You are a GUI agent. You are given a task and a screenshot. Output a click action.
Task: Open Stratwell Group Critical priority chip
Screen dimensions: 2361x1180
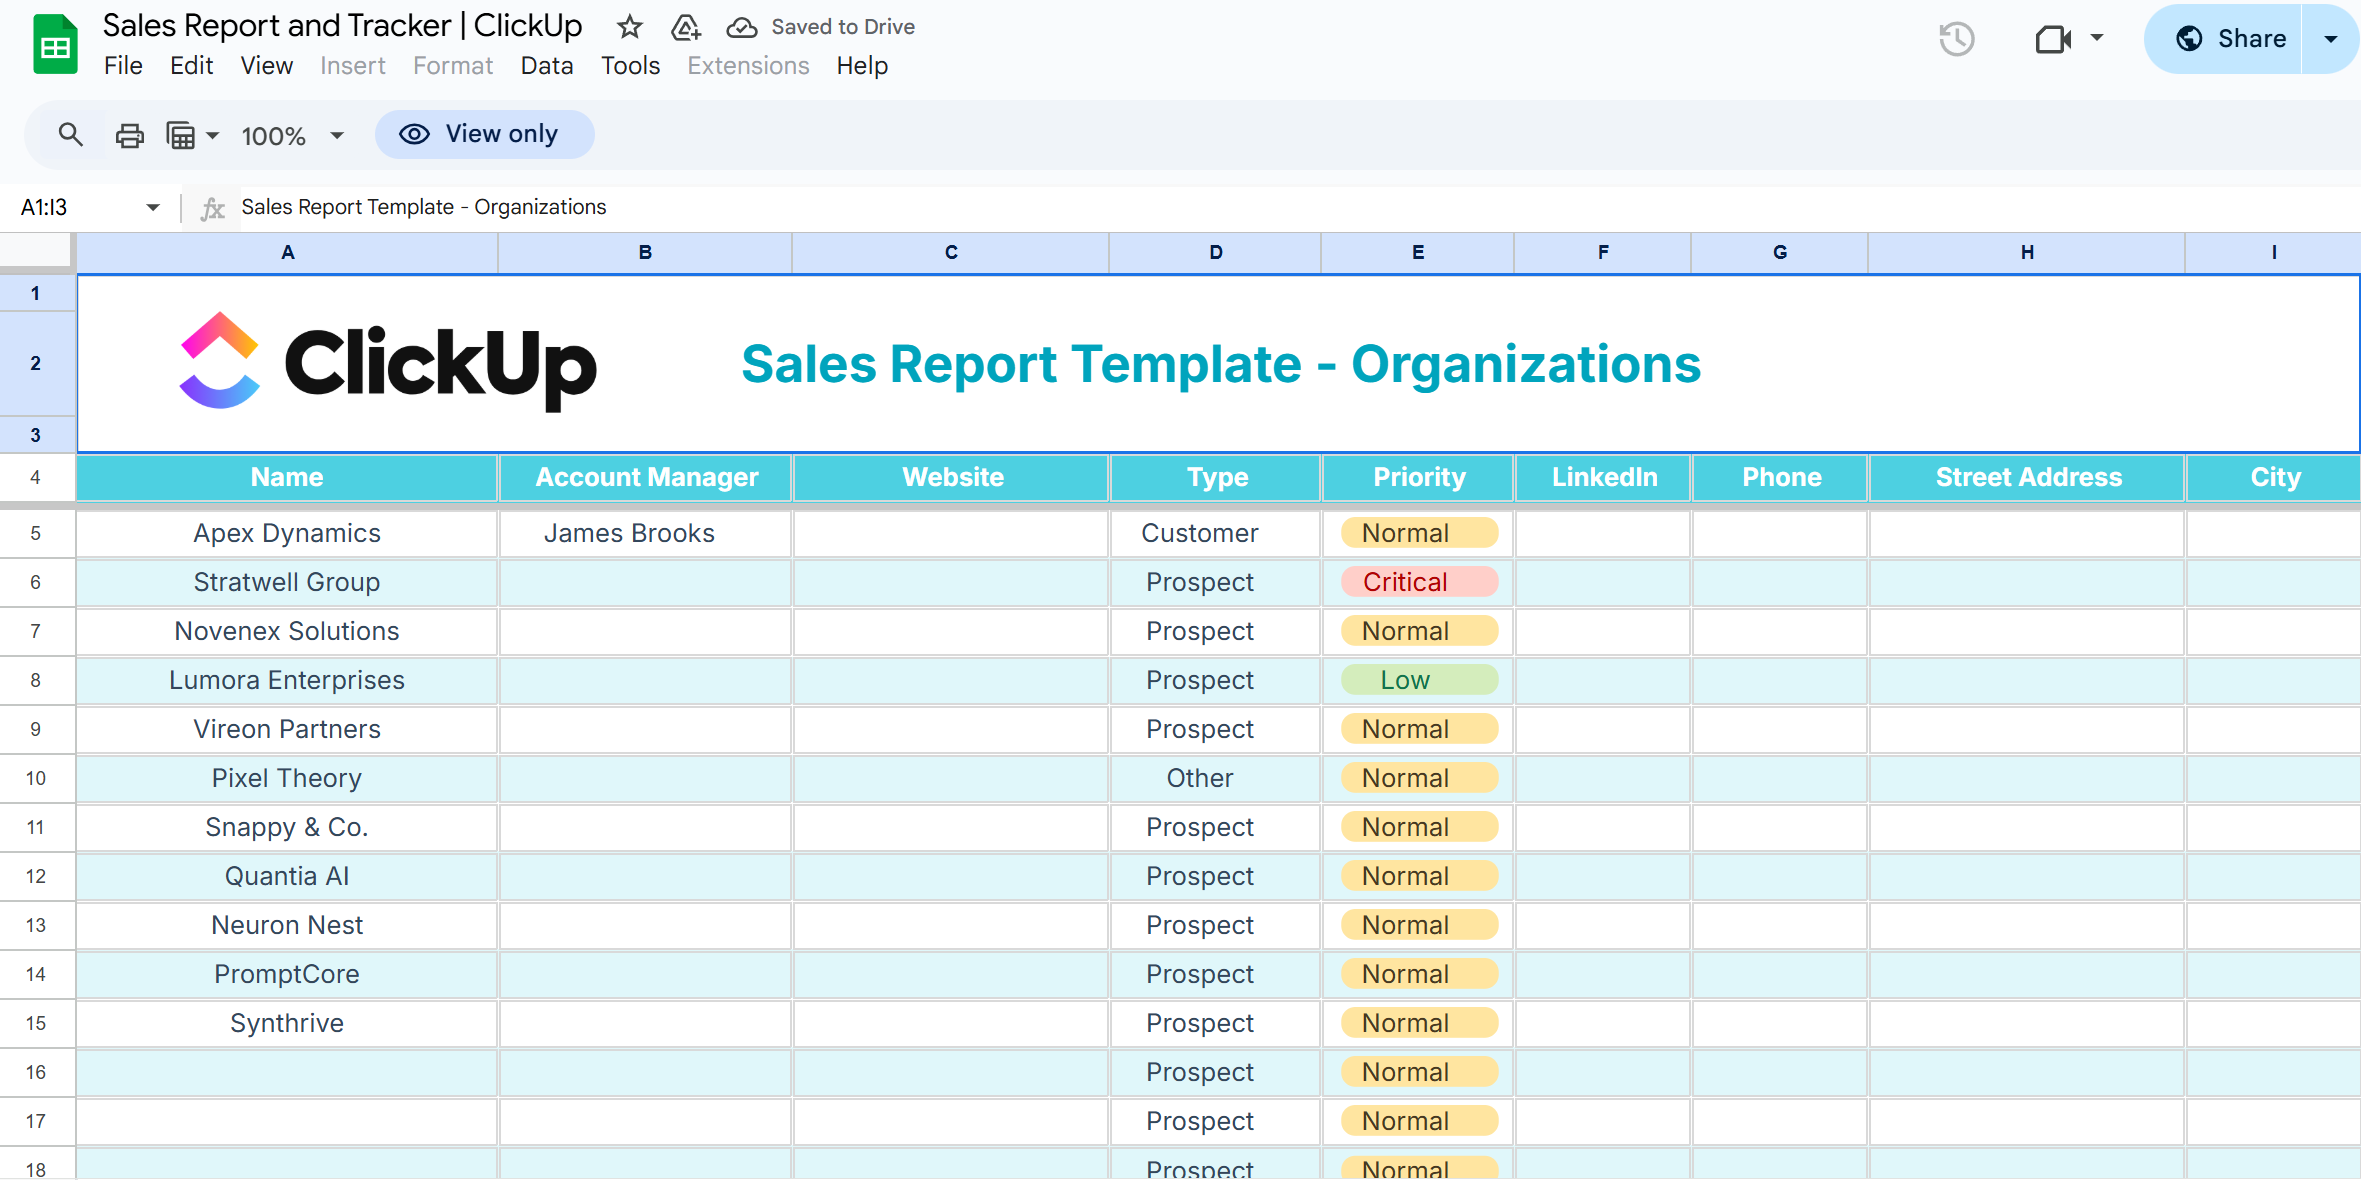coord(1419,582)
